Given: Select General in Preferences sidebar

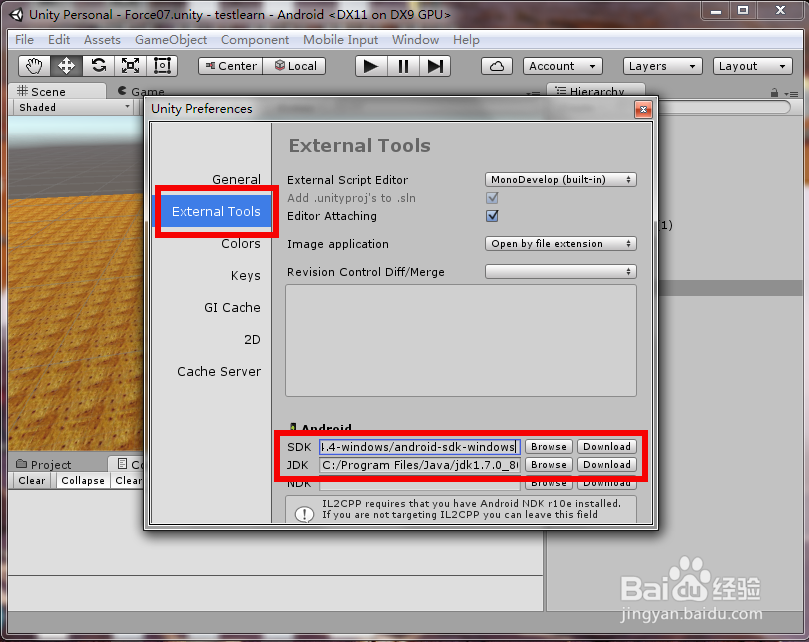Looking at the screenshot, I should 236,179.
